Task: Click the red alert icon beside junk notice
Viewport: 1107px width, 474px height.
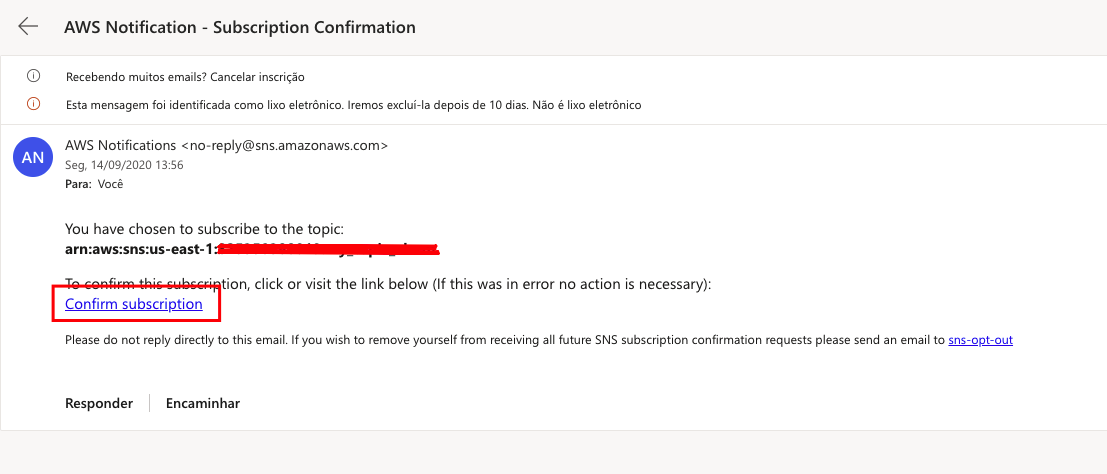Action: 33,105
